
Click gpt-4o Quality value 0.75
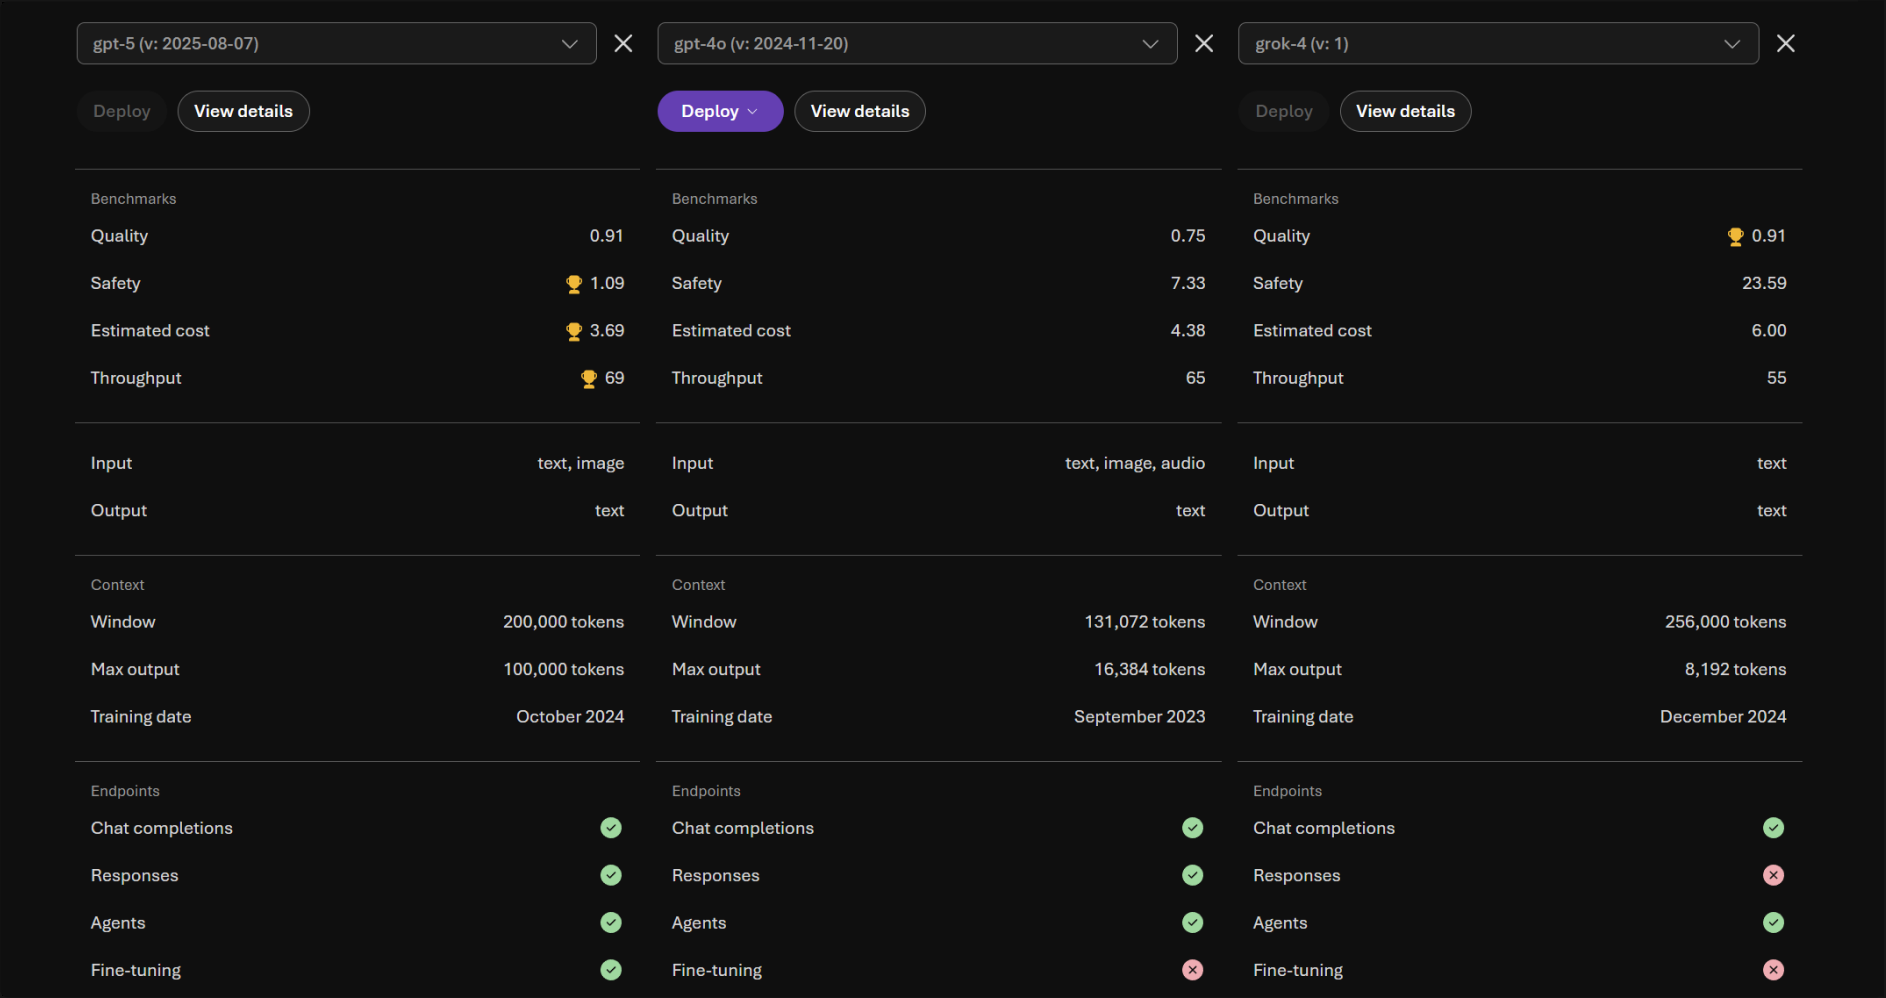click(1188, 236)
